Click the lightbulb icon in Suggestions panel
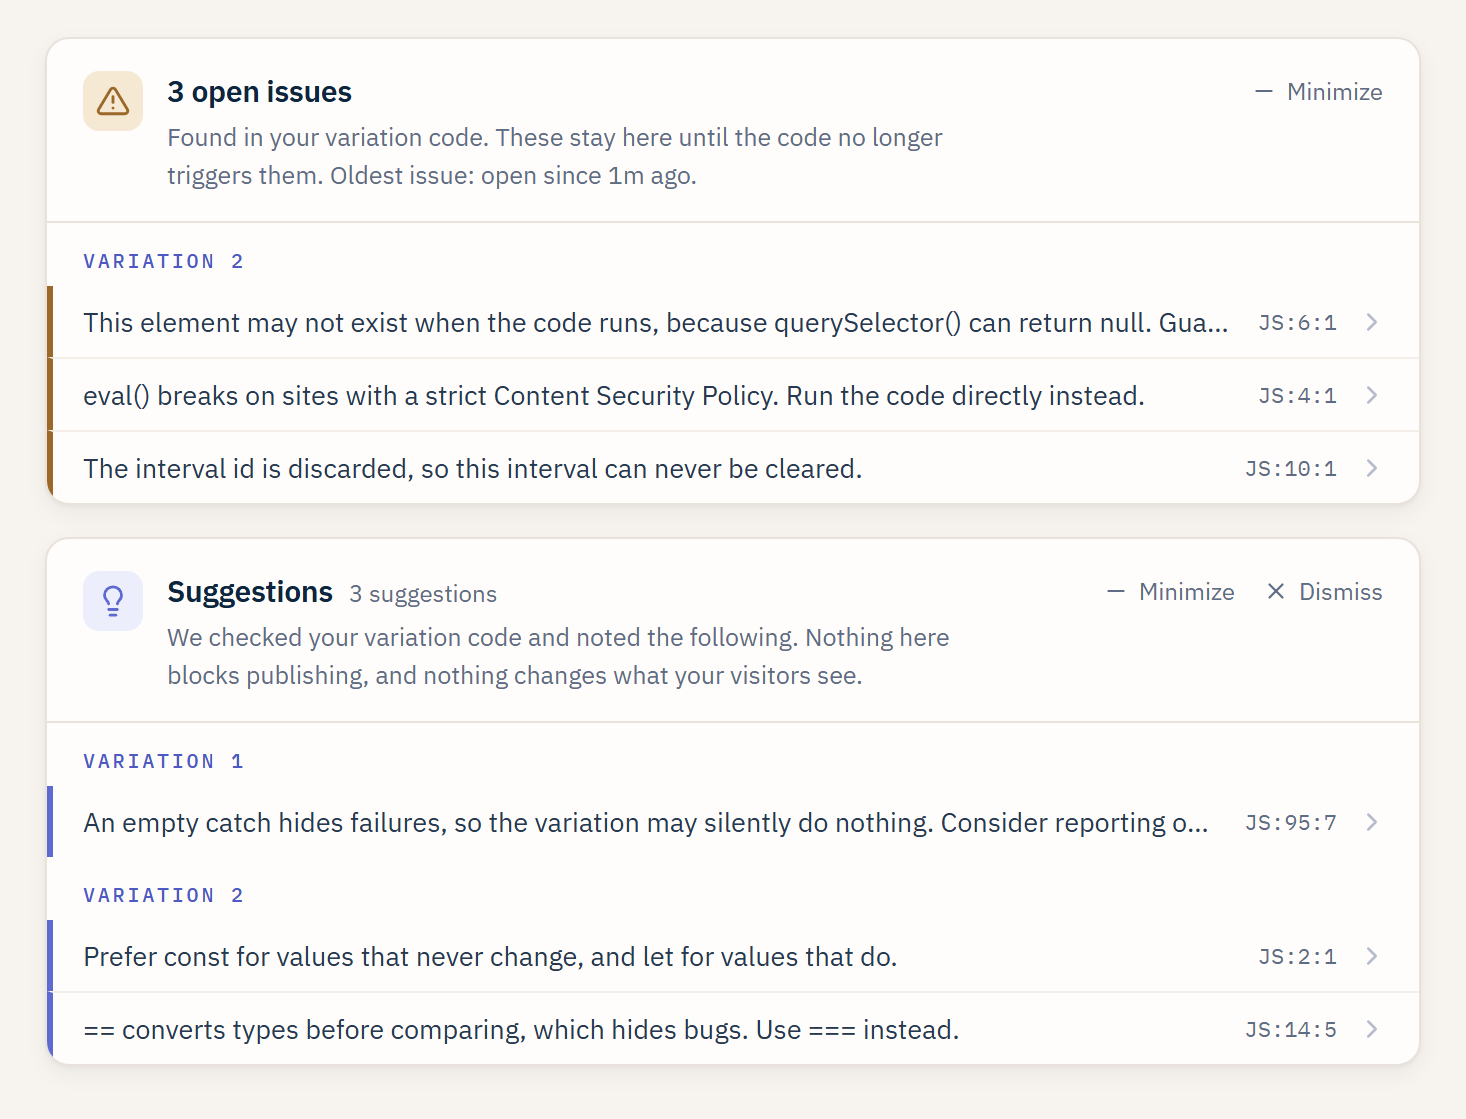The height and width of the screenshot is (1119, 1466). pyautogui.click(x=113, y=601)
